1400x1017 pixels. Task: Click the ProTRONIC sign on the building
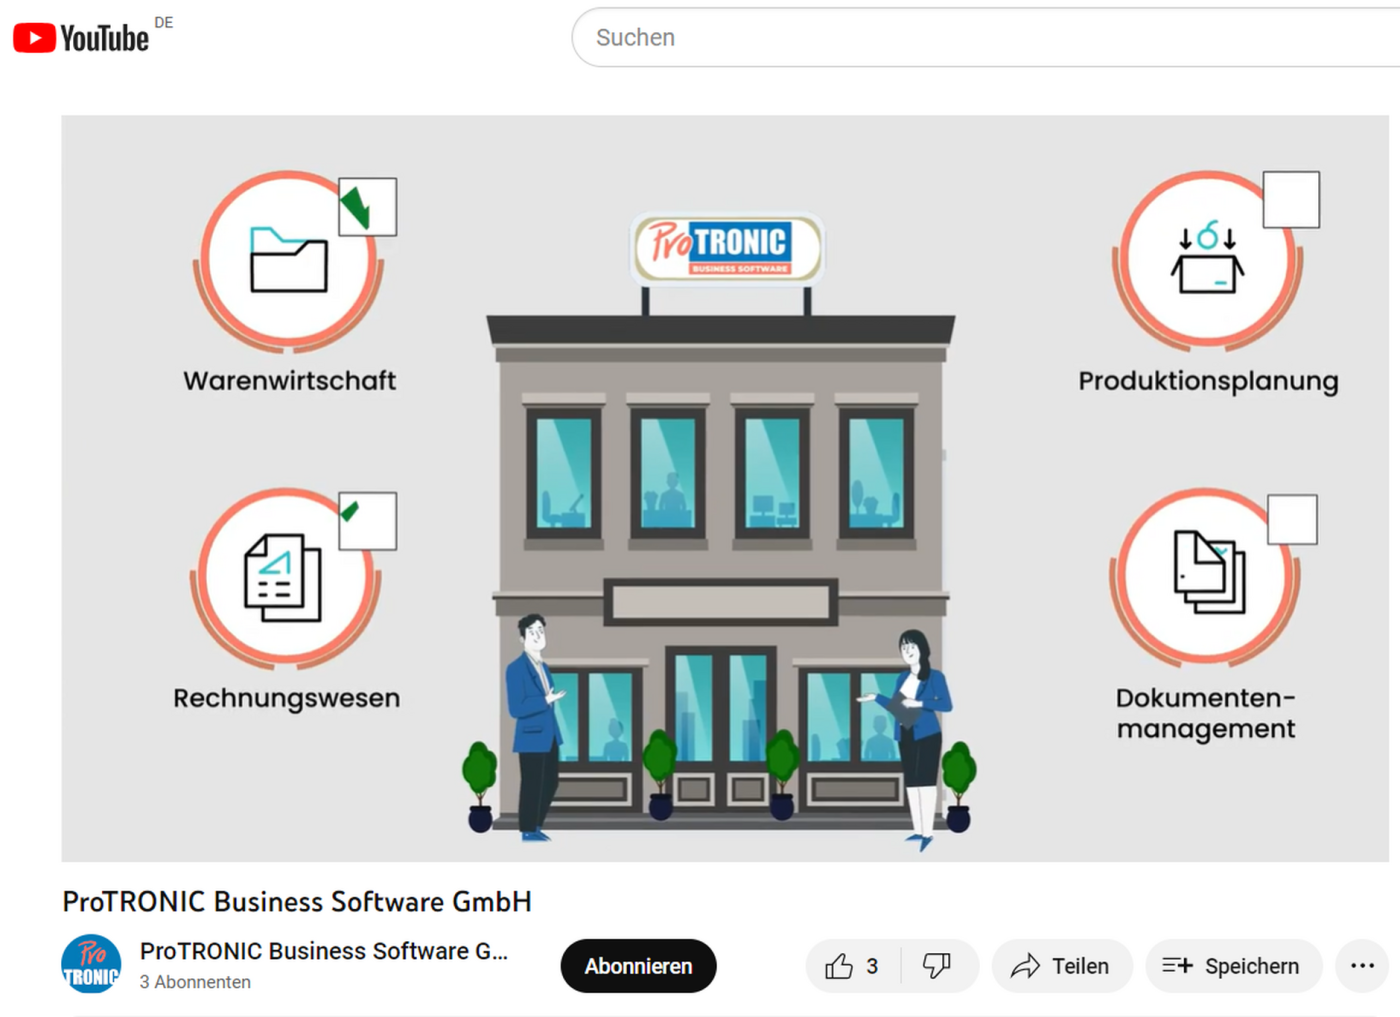click(727, 246)
